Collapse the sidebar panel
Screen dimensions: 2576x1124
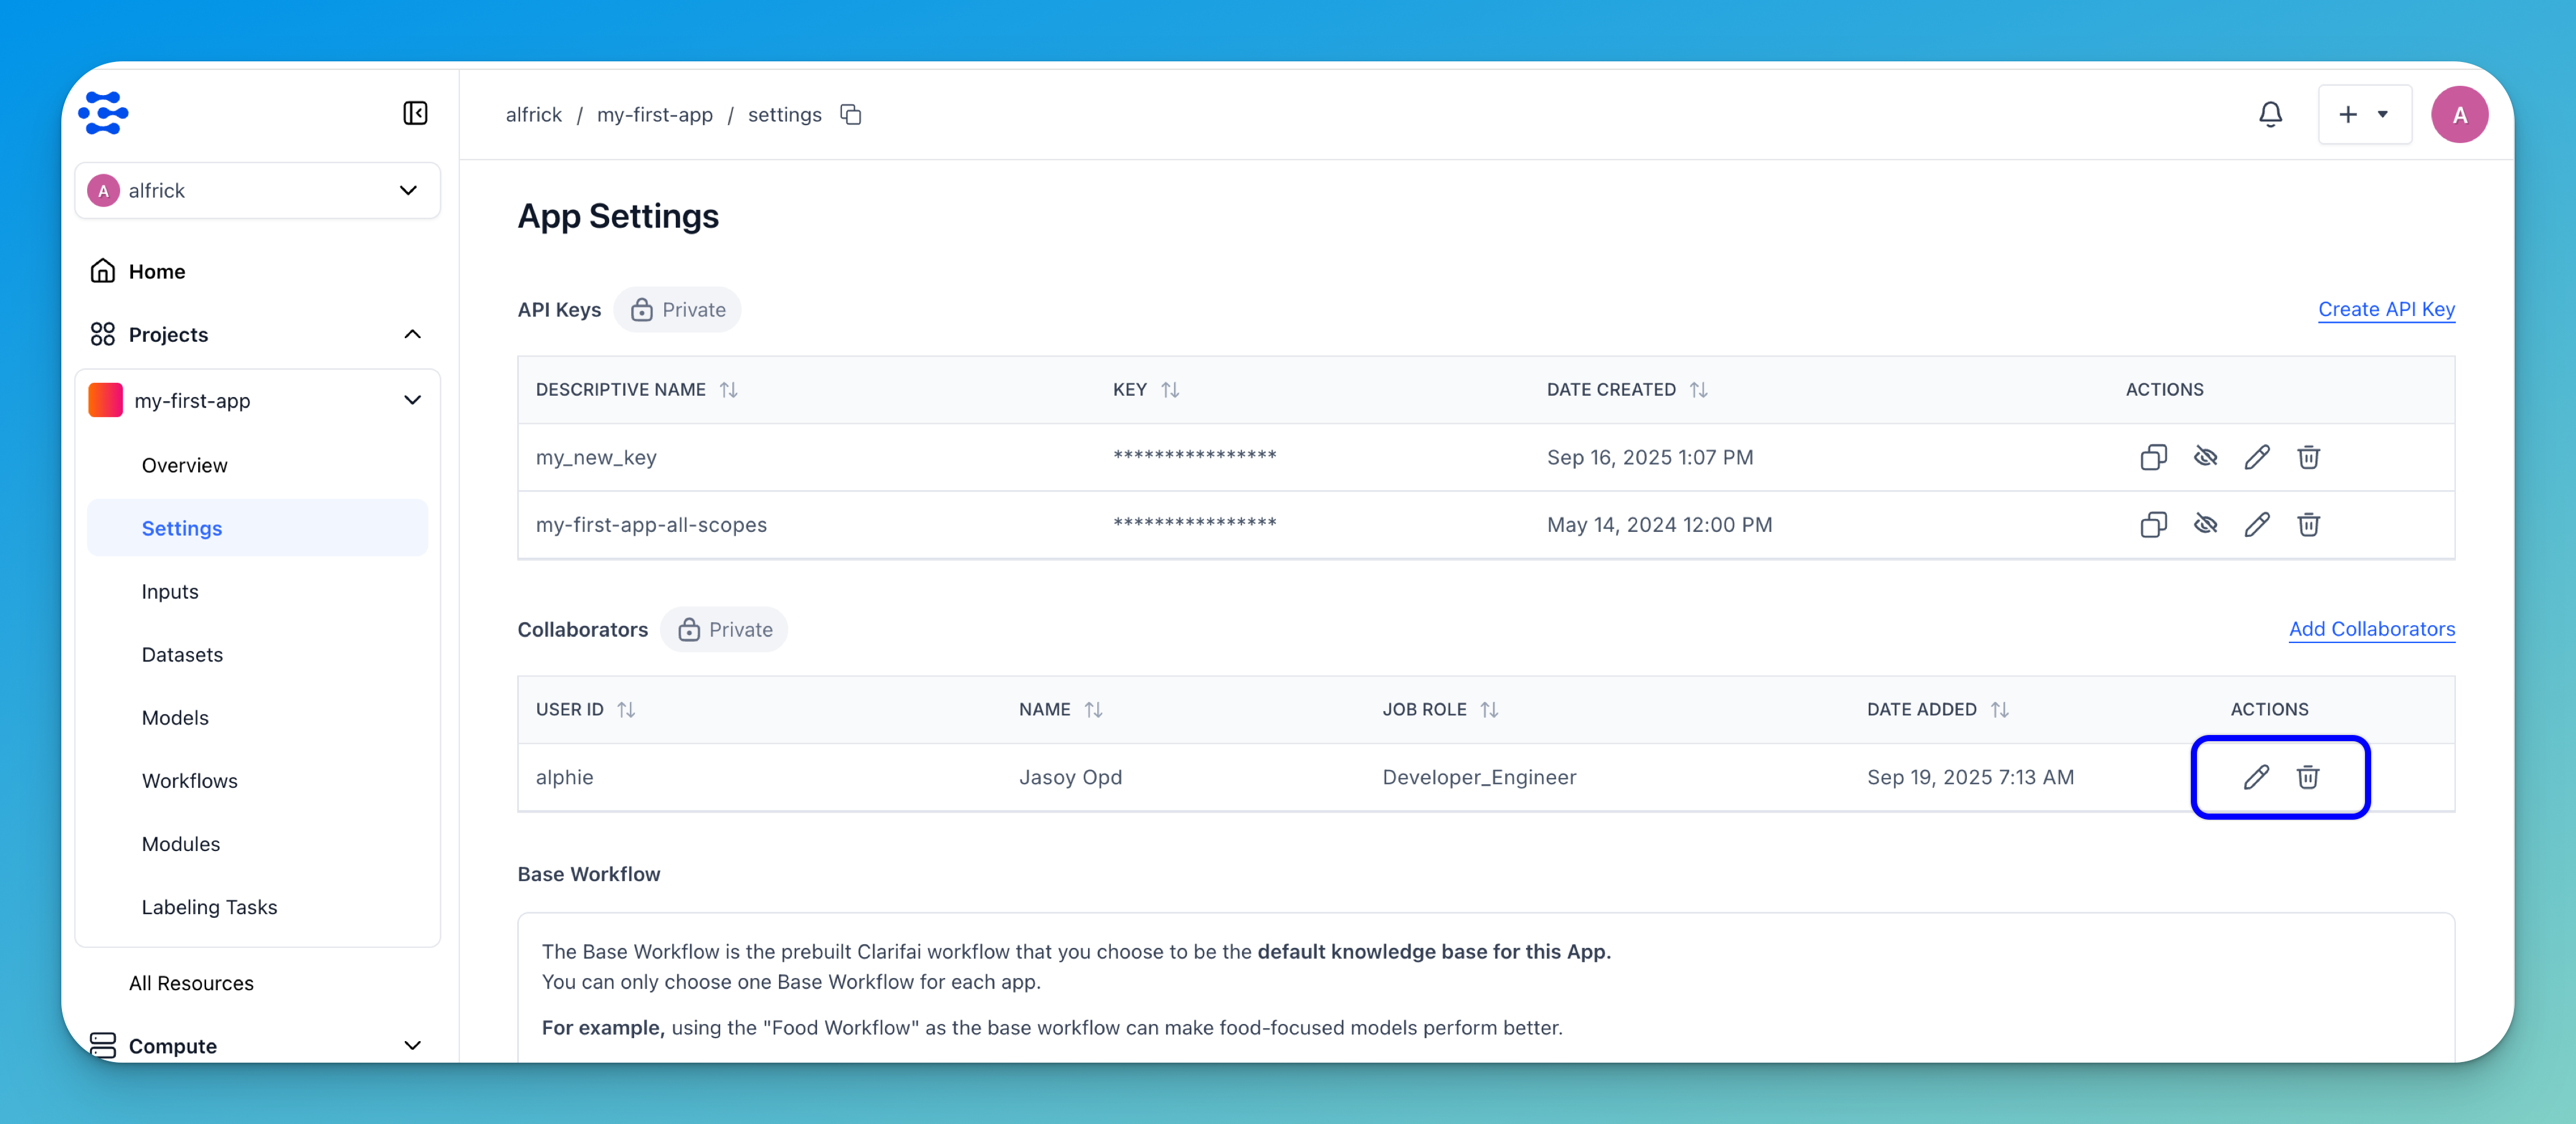(415, 113)
